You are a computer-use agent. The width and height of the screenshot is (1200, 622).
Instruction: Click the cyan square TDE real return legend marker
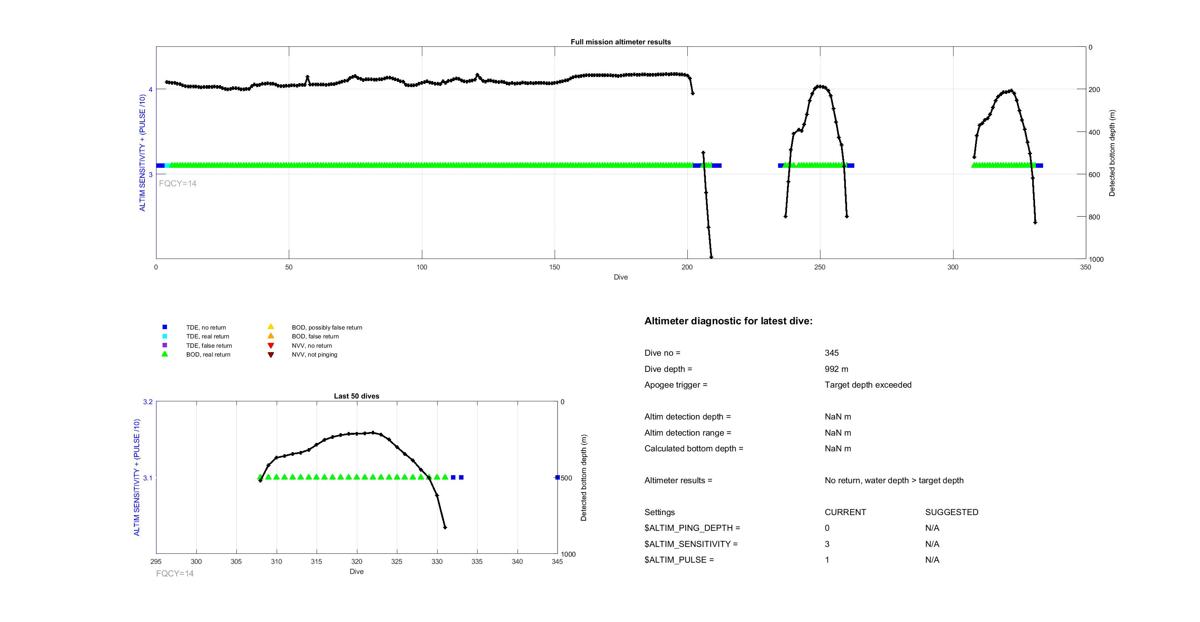click(165, 336)
